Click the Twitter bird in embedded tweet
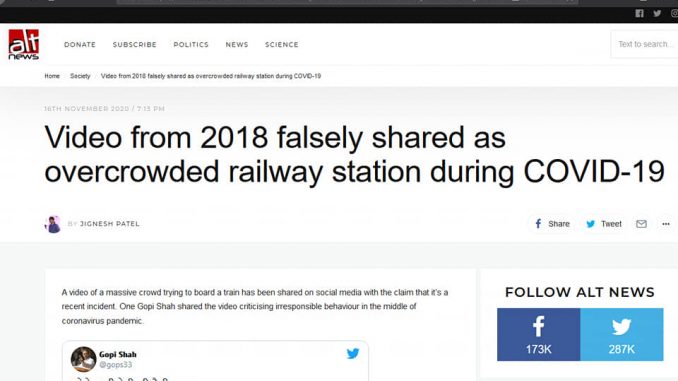The width and height of the screenshot is (678, 381). [353, 353]
